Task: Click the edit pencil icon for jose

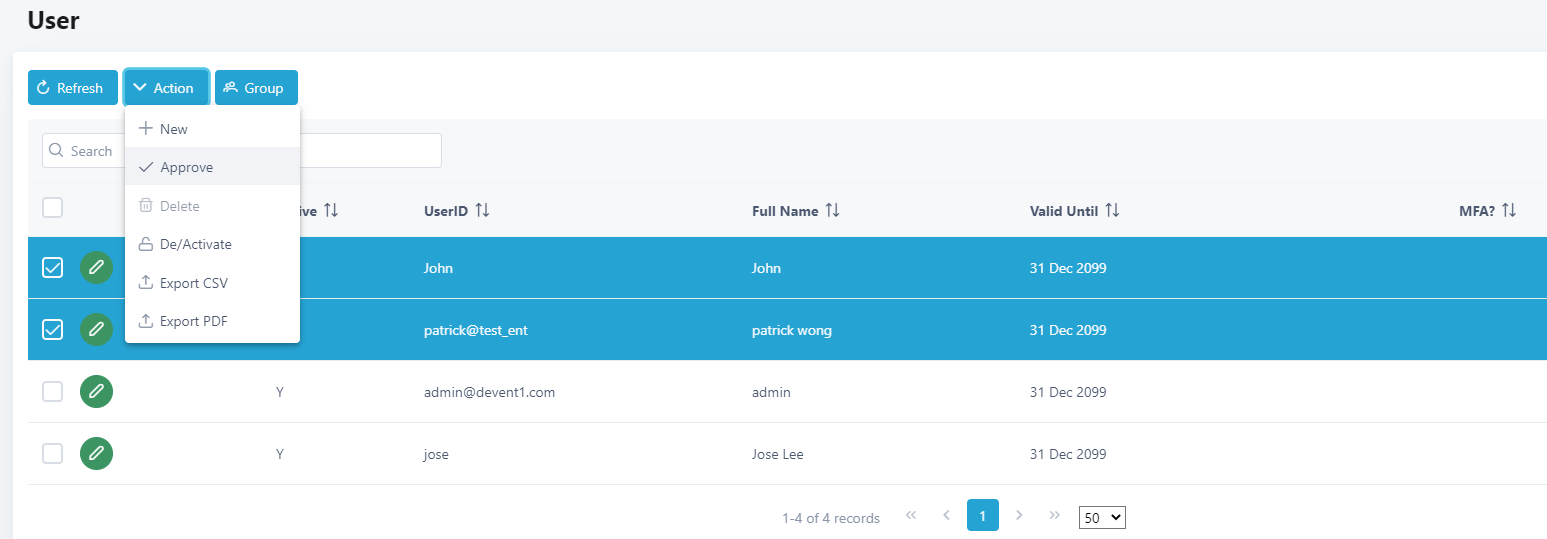Action: [x=96, y=454]
